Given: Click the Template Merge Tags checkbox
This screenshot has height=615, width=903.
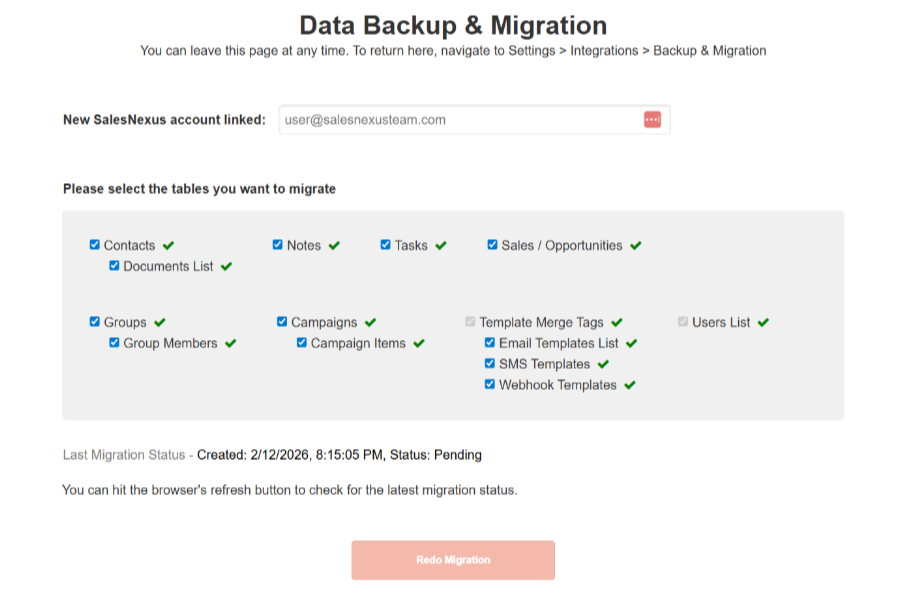Looking at the screenshot, I should click(x=470, y=322).
